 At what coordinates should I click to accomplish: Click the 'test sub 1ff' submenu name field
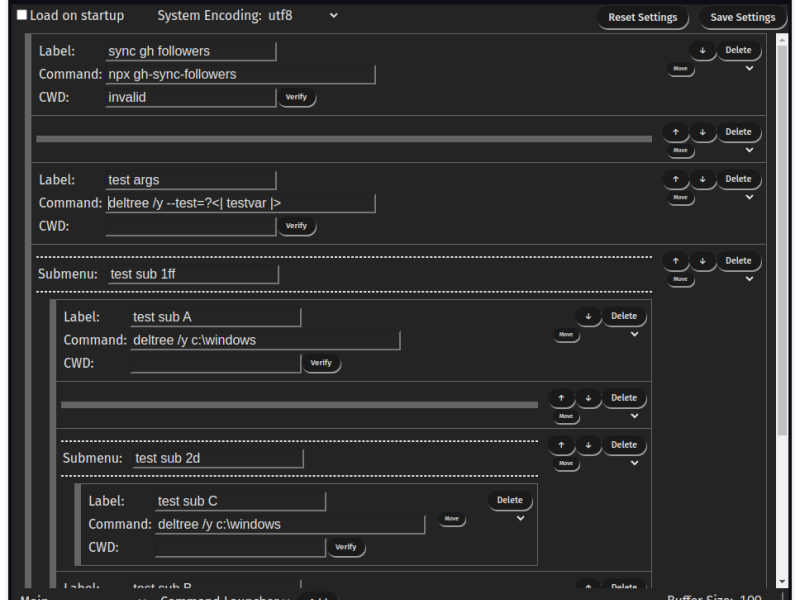tap(193, 274)
